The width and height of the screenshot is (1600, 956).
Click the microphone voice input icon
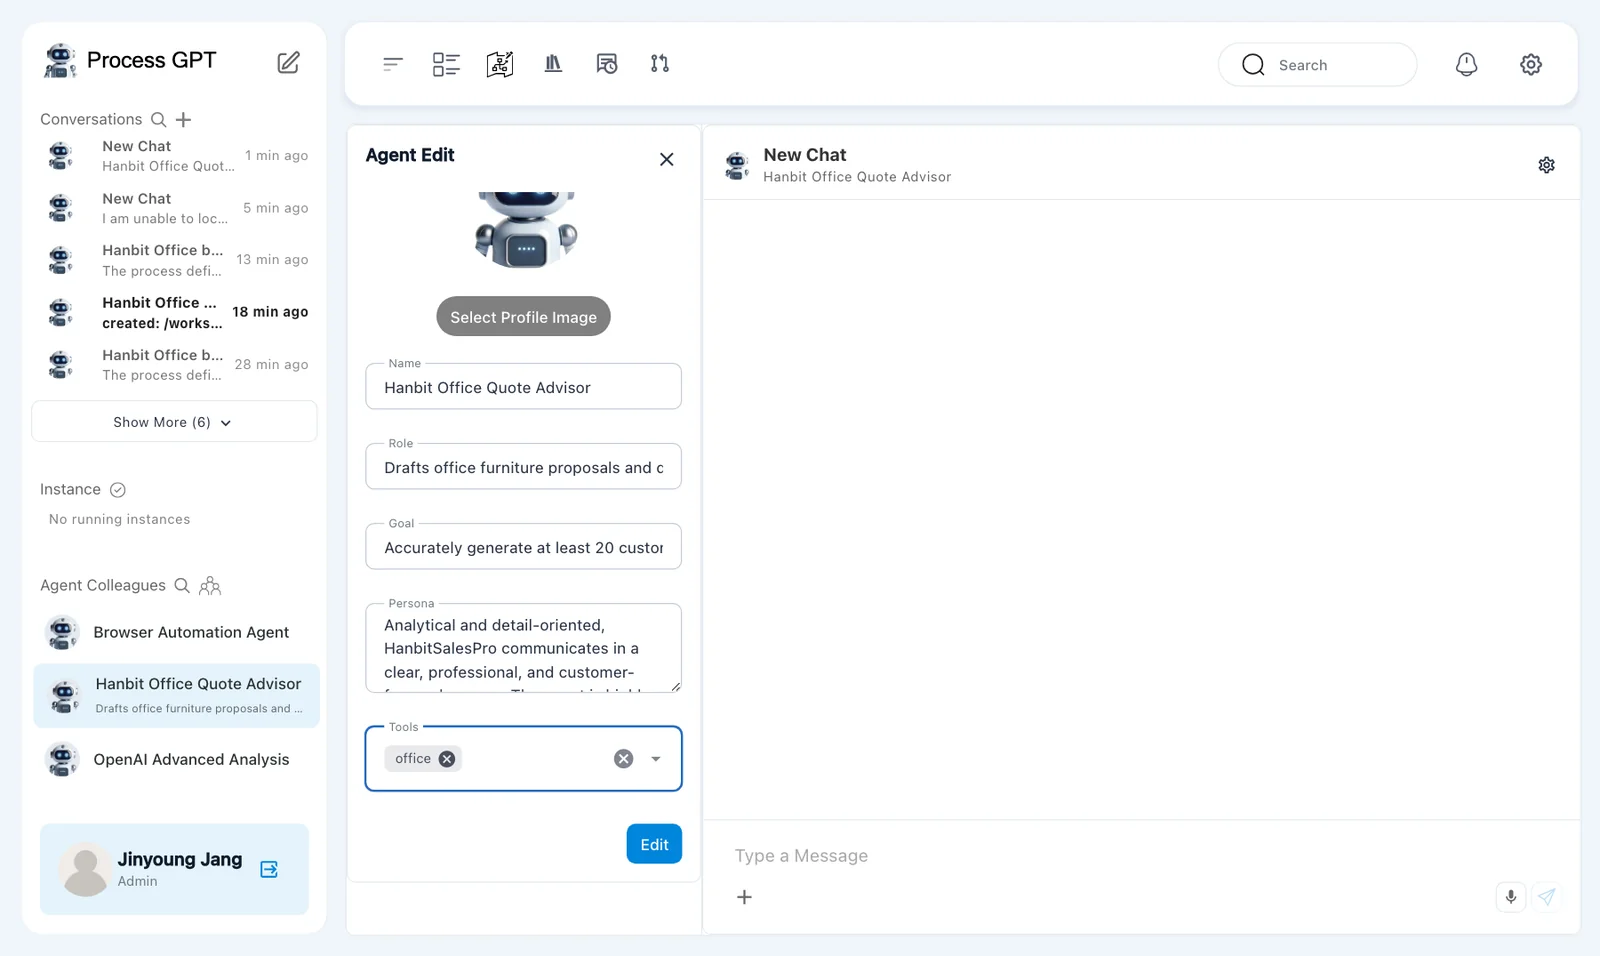click(x=1511, y=897)
